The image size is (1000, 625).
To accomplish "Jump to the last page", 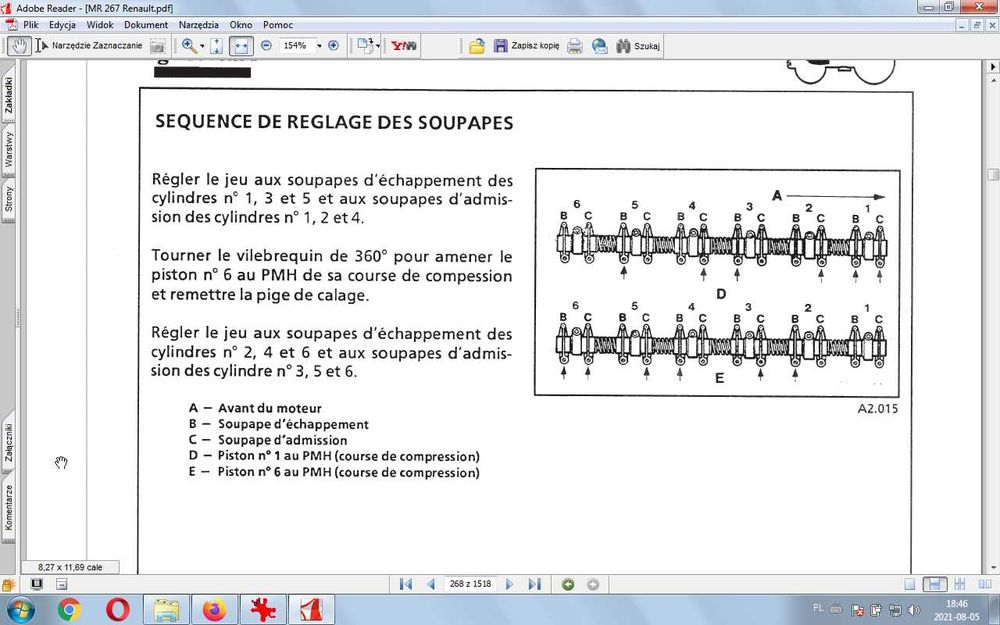I will click(534, 584).
